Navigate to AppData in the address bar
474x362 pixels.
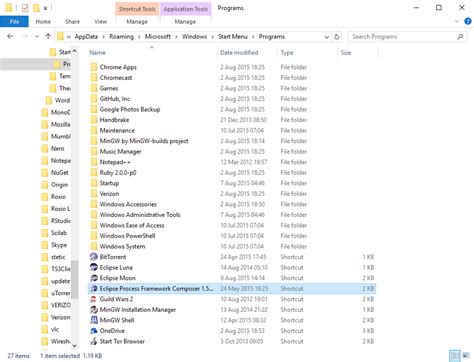pos(86,37)
